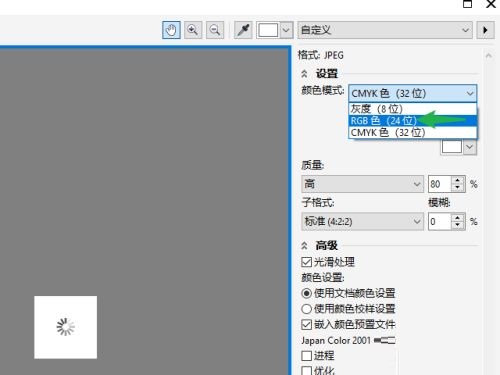This screenshot has width=500, height=375.
Task: Enable the 优化 checkbox
Action: pos(306,371)
